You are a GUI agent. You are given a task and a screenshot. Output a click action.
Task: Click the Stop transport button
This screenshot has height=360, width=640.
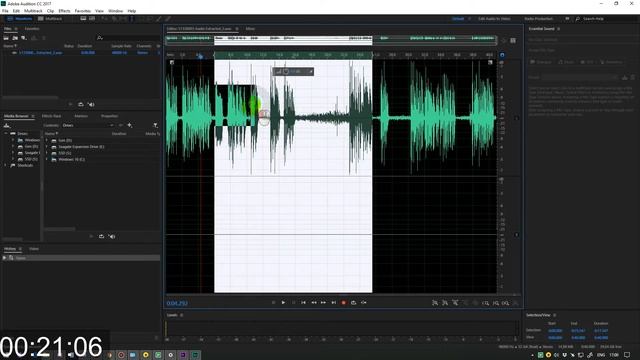[273, 303]
